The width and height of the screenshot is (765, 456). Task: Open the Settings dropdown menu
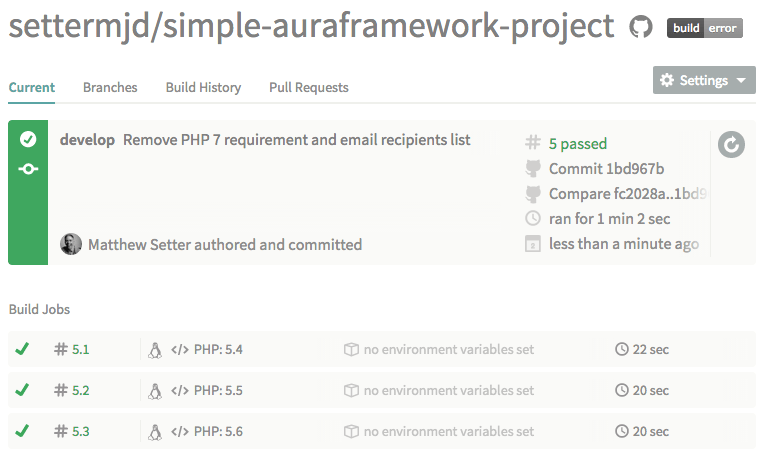click(x=704, y=81)
